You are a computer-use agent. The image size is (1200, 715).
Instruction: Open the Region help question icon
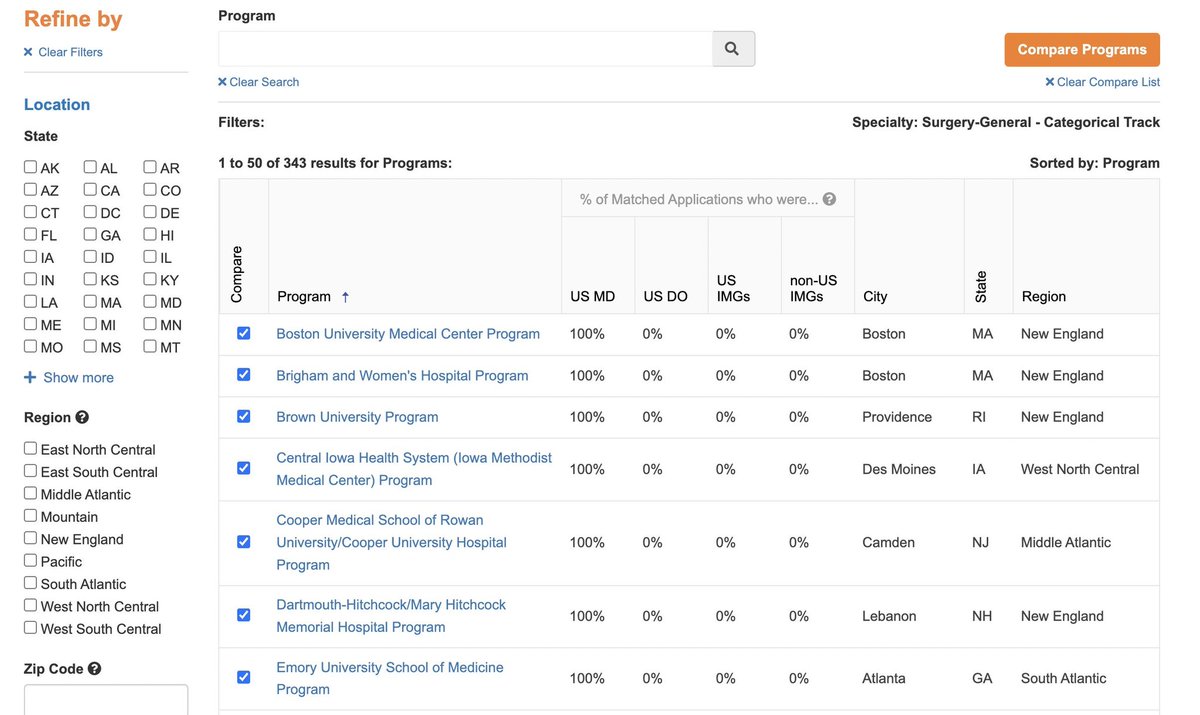82,417
